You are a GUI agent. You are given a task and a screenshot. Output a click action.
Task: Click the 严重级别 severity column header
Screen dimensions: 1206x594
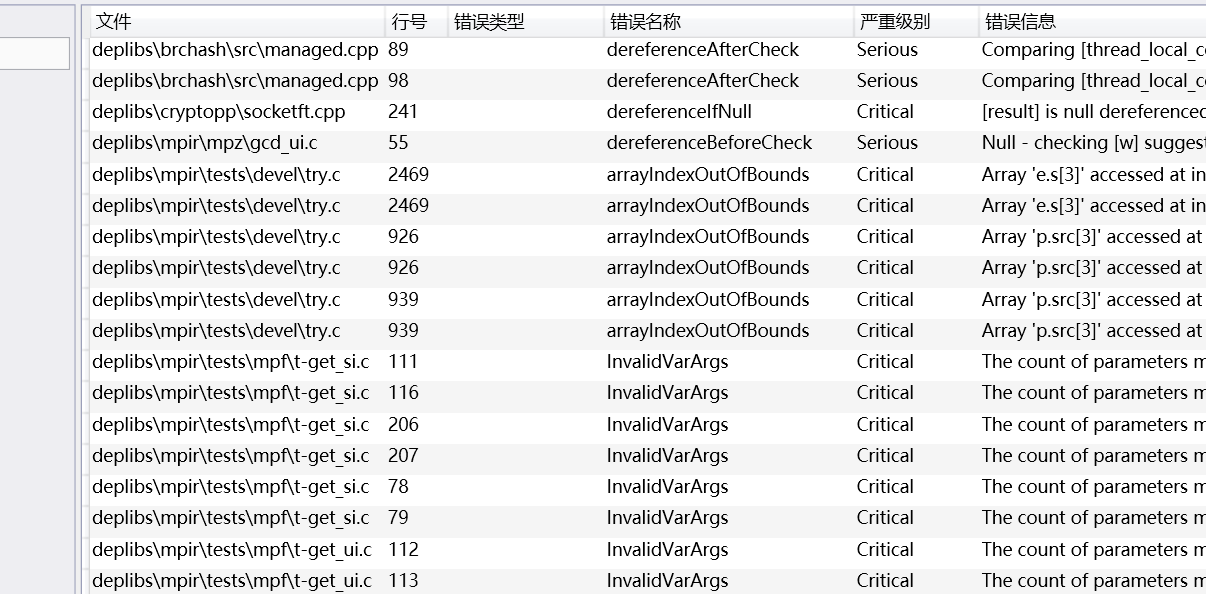[910, 21]
